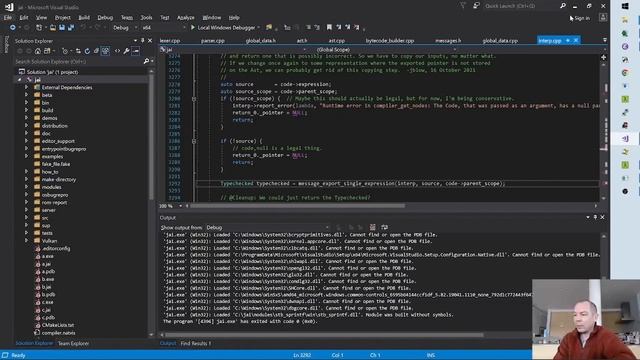
Task: Expand the modules folder
Action: [x=27, y=187]
